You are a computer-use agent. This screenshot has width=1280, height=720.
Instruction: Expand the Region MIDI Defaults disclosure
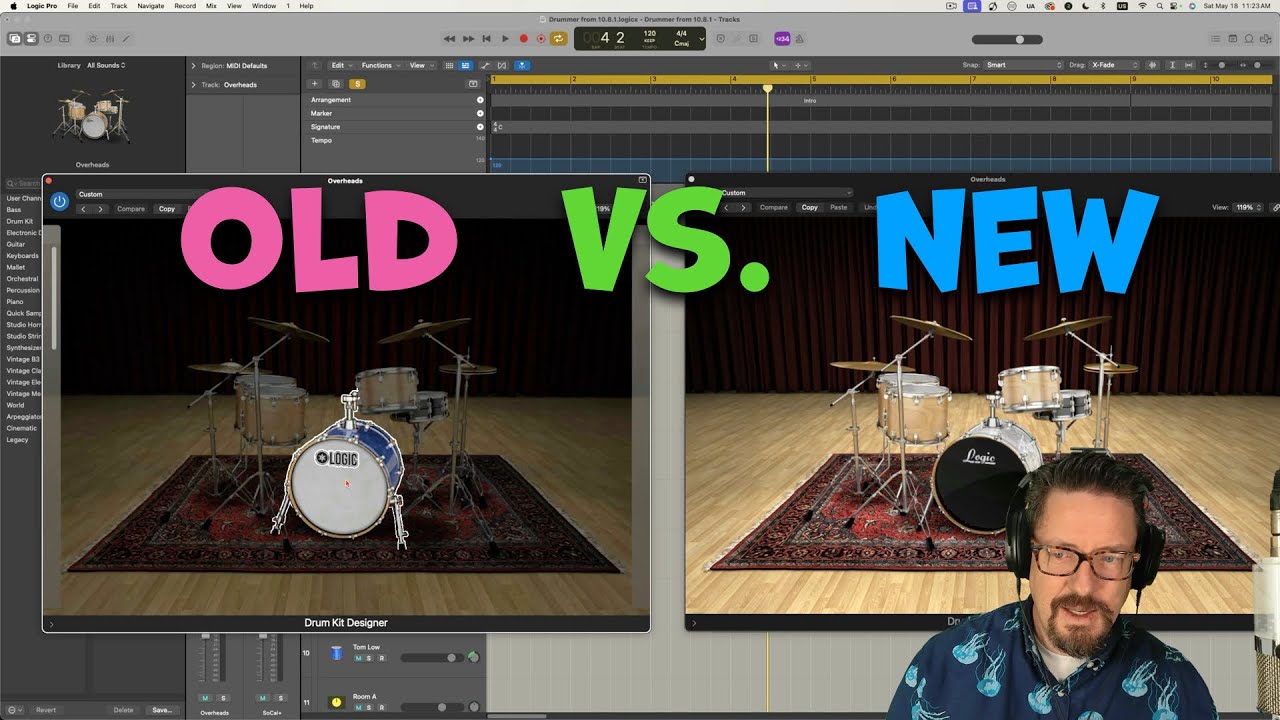(x=194, y=66)
